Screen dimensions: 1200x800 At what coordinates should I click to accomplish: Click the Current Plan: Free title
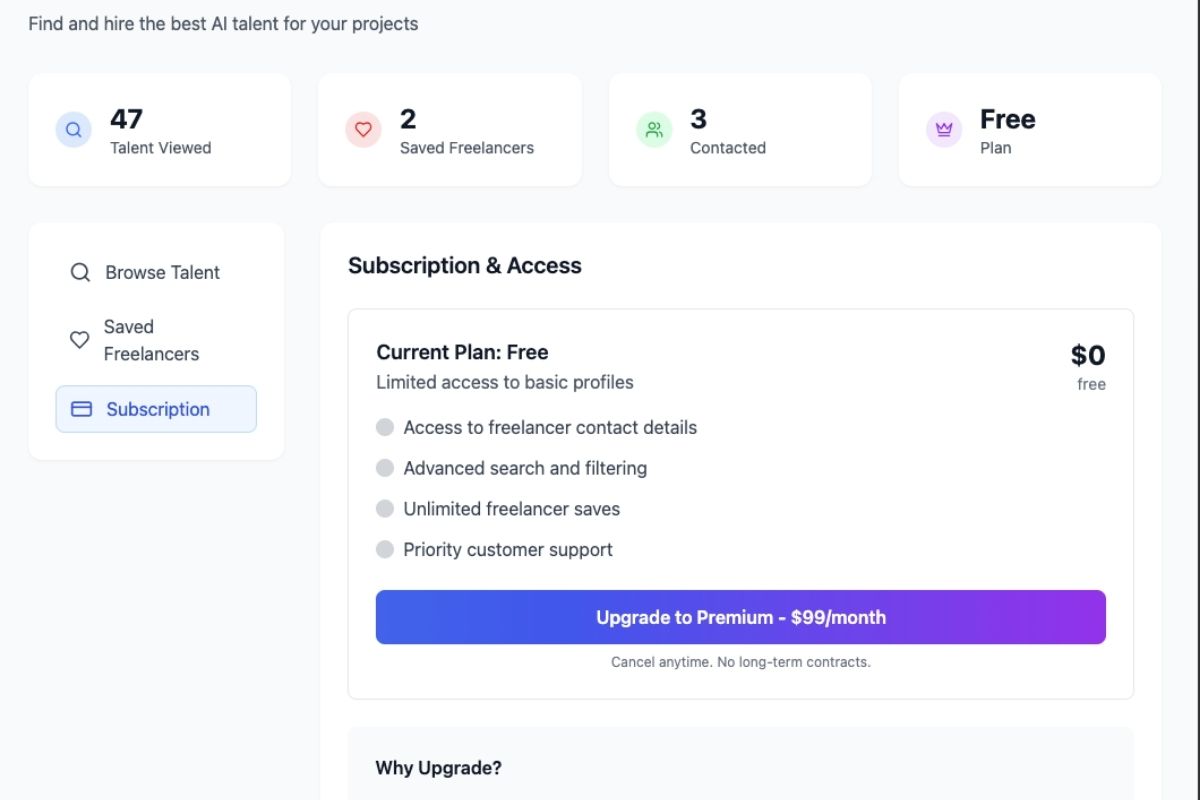click(462, 352)
